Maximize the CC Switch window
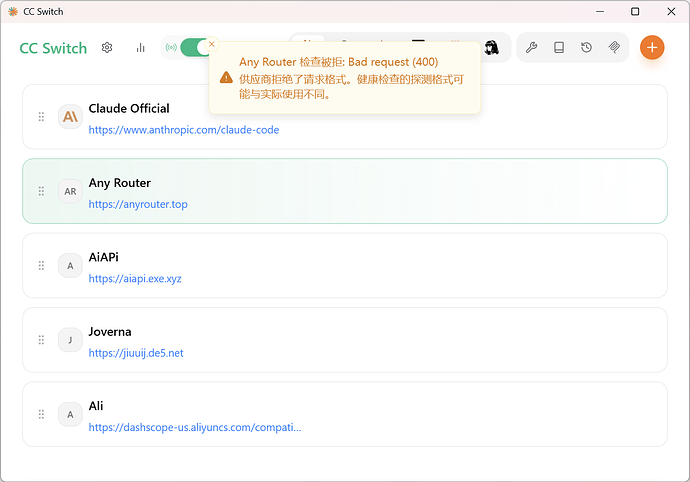690x482 pixels. pos(635,11)
